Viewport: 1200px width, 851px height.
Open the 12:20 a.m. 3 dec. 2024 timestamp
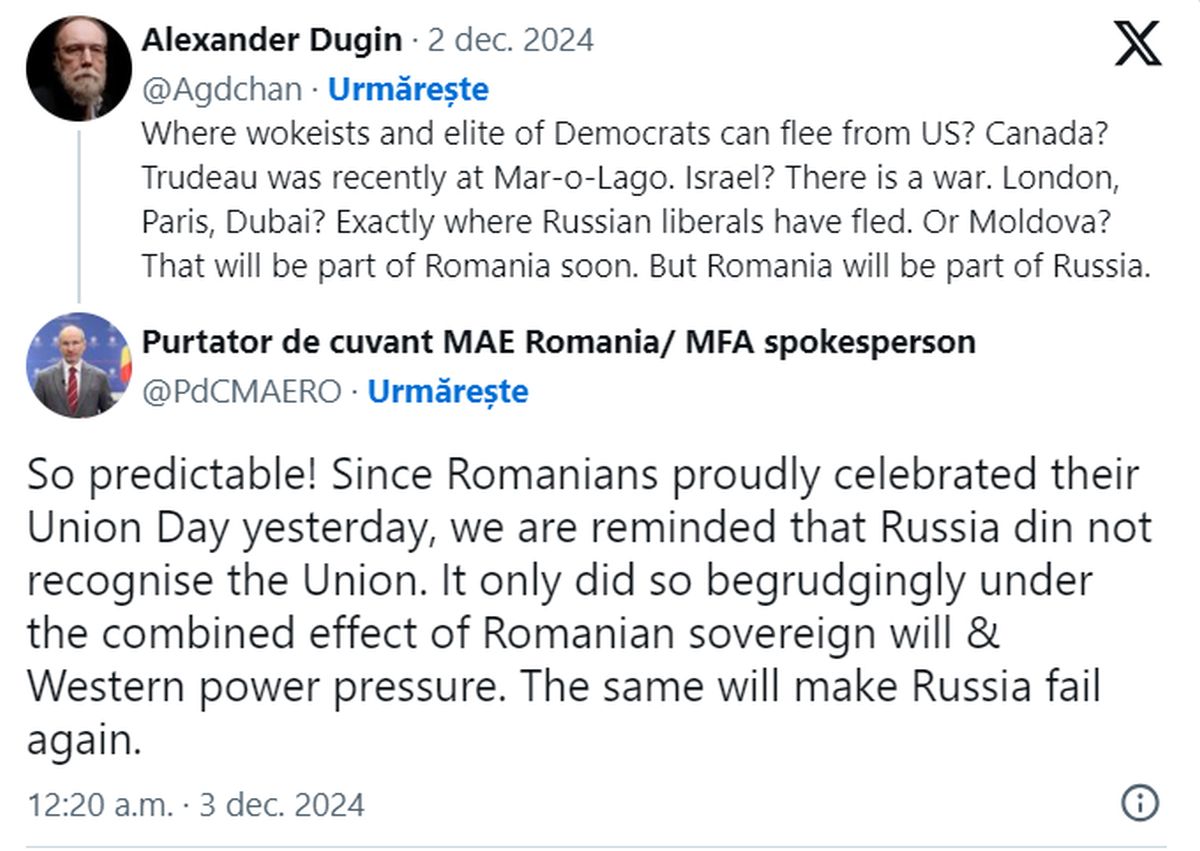pyautogui.click(x=196, y=804)
